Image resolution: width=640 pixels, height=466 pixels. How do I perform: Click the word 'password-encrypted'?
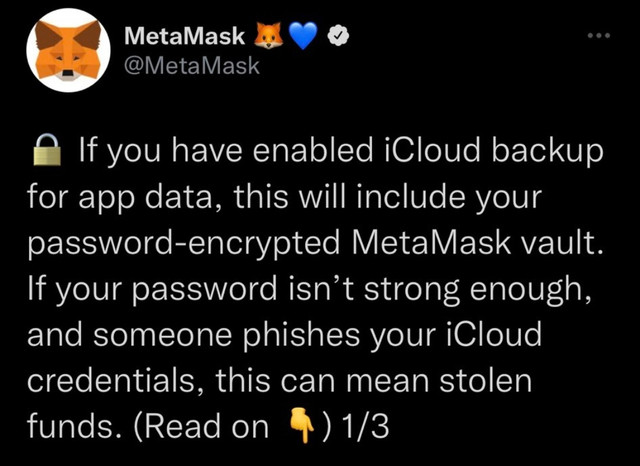click(x=183, y=244)
